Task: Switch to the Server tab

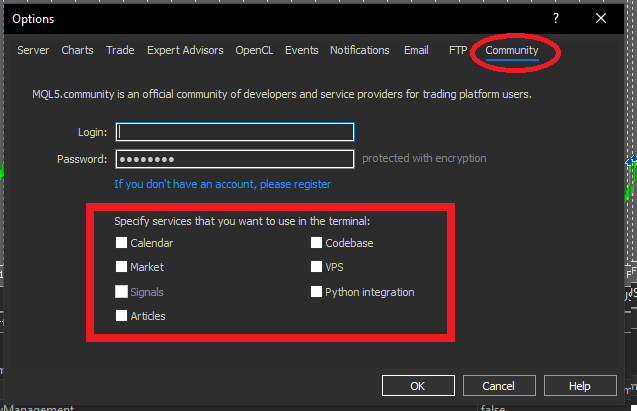Action: (x=33, y=50)
